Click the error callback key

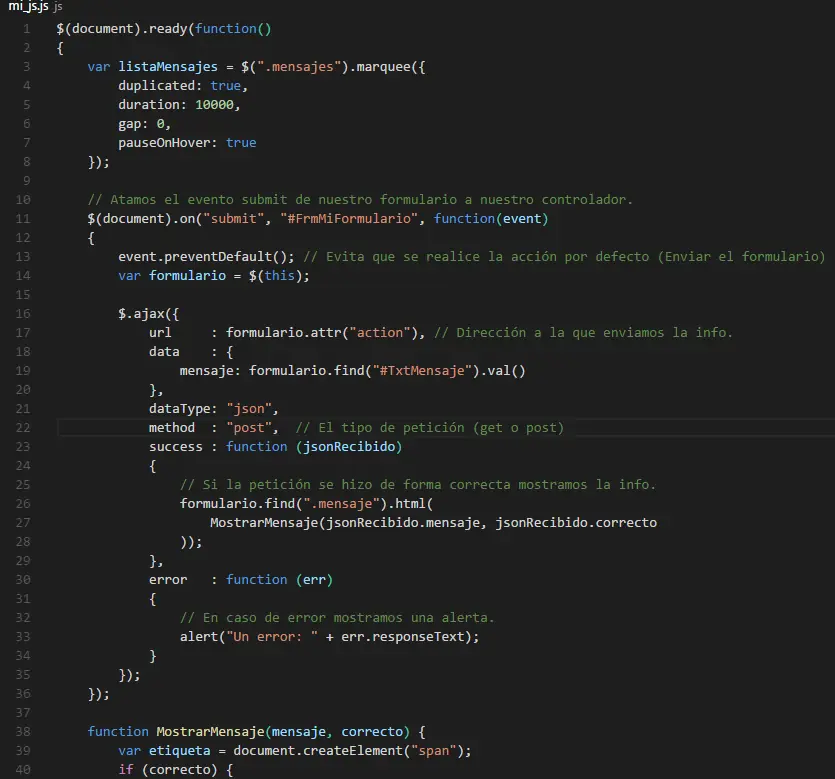168,580
